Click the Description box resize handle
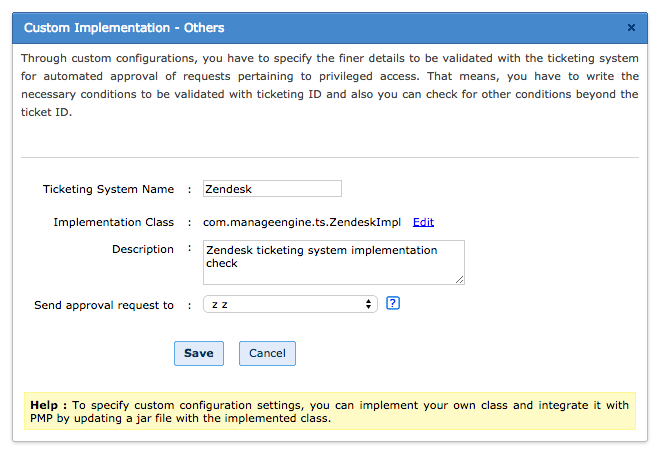Viewport: 663px width, 454px height. (x=460, y=280)
